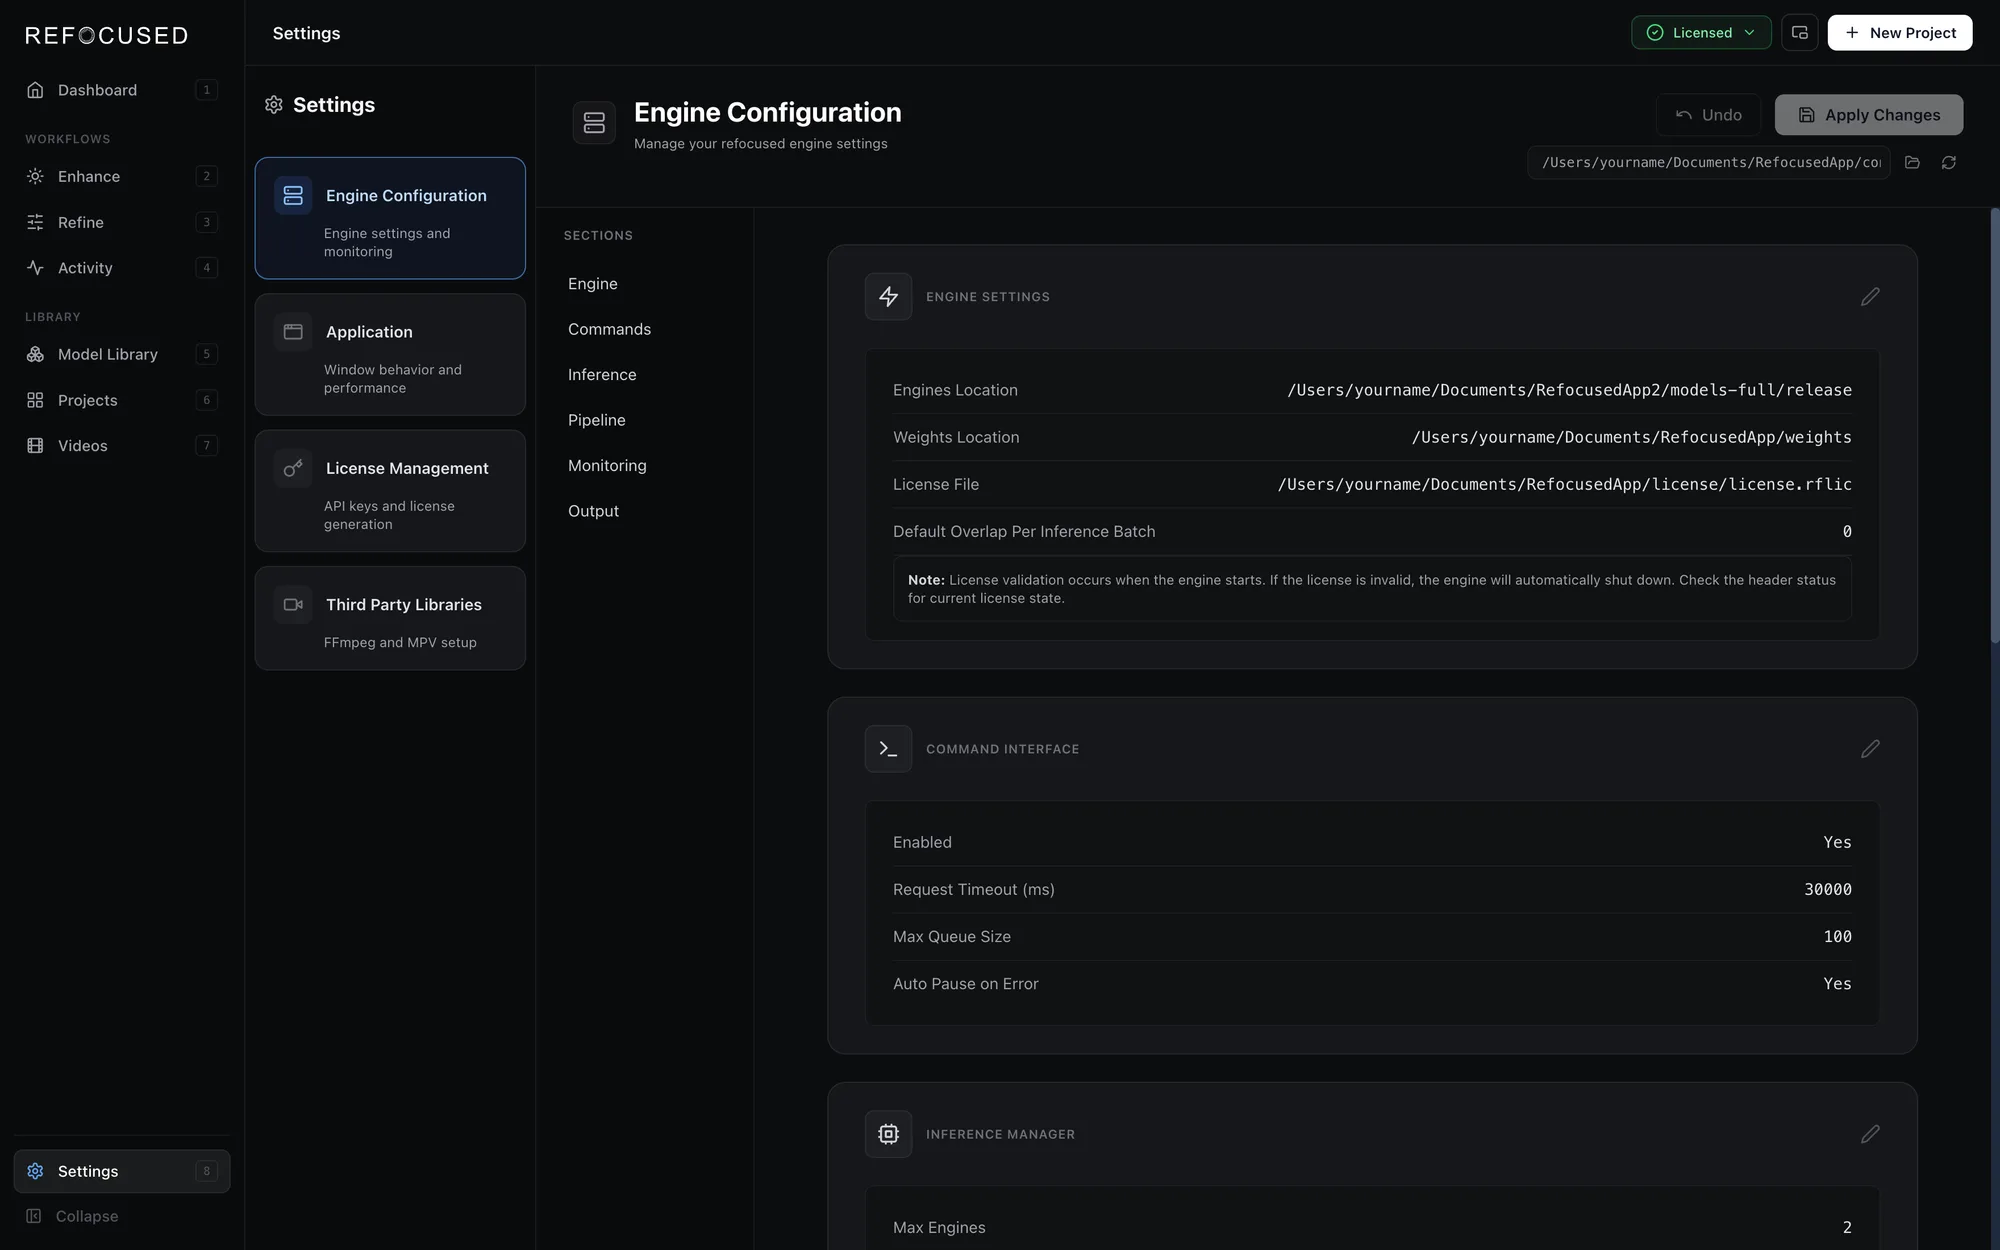Viewport: 2000px width, 1250px height.
Task: Click the terminal Command Interface icon
Action: coord(888,749)
